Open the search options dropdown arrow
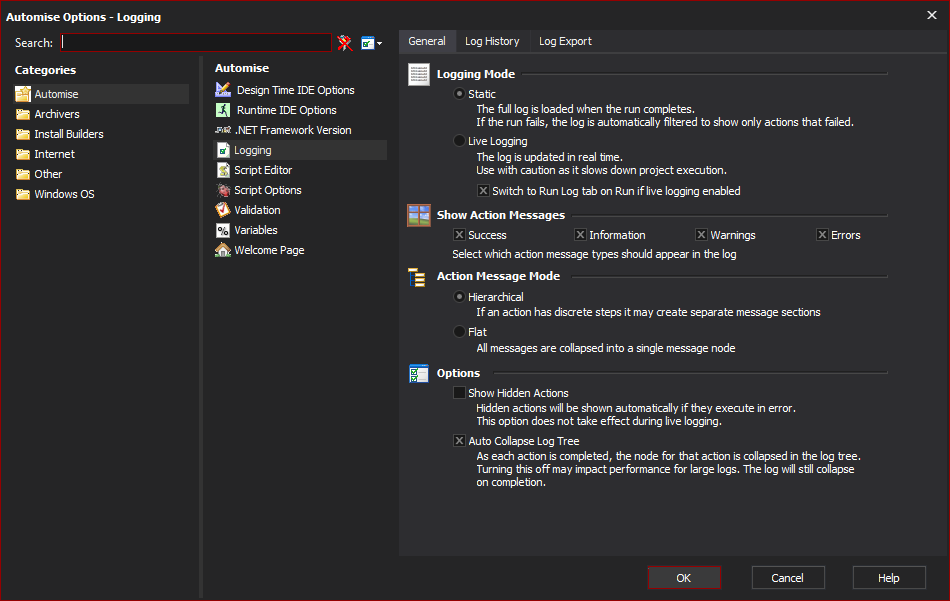Image resolution: width=950 pixels, height=601 pixels. click(x=379, y=44)
